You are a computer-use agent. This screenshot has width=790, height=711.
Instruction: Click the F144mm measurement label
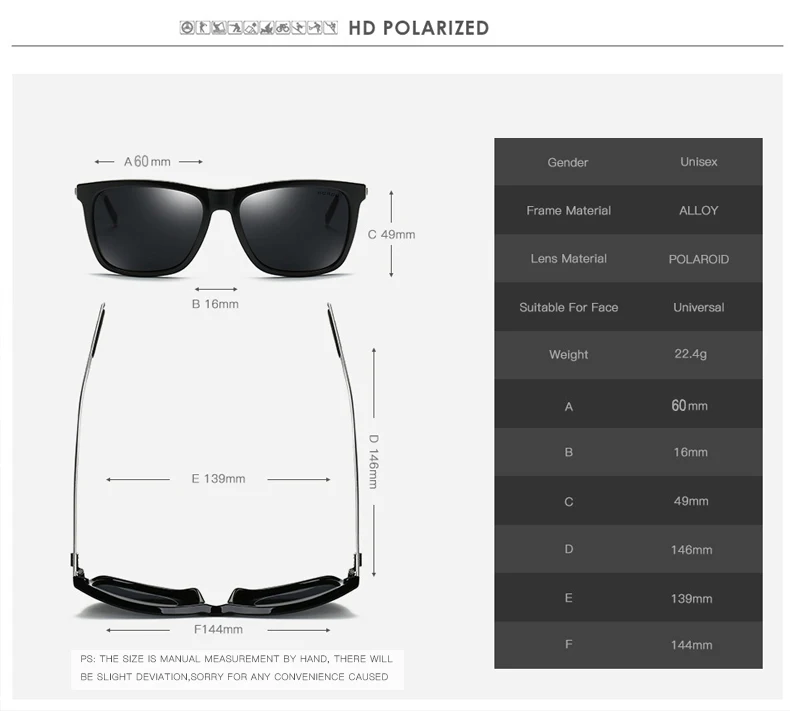click(x=218, y=629)
